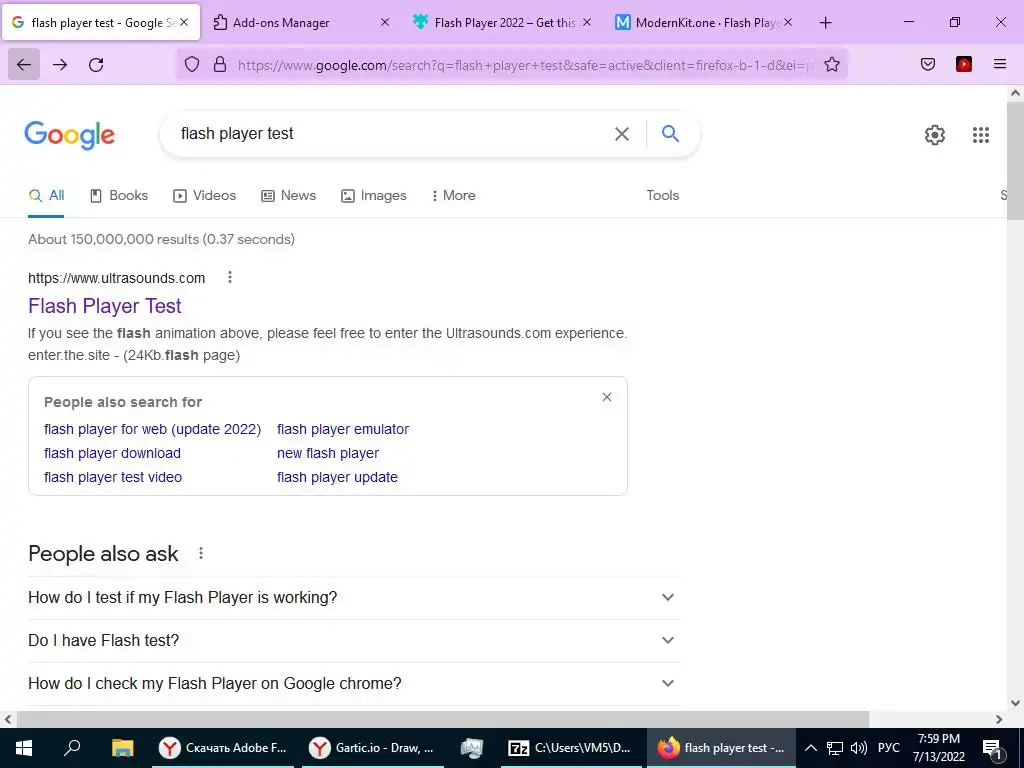Viewport: 1024px width, 768px height.
Task: Clear the Google search box text
Action: coord(622,134)
